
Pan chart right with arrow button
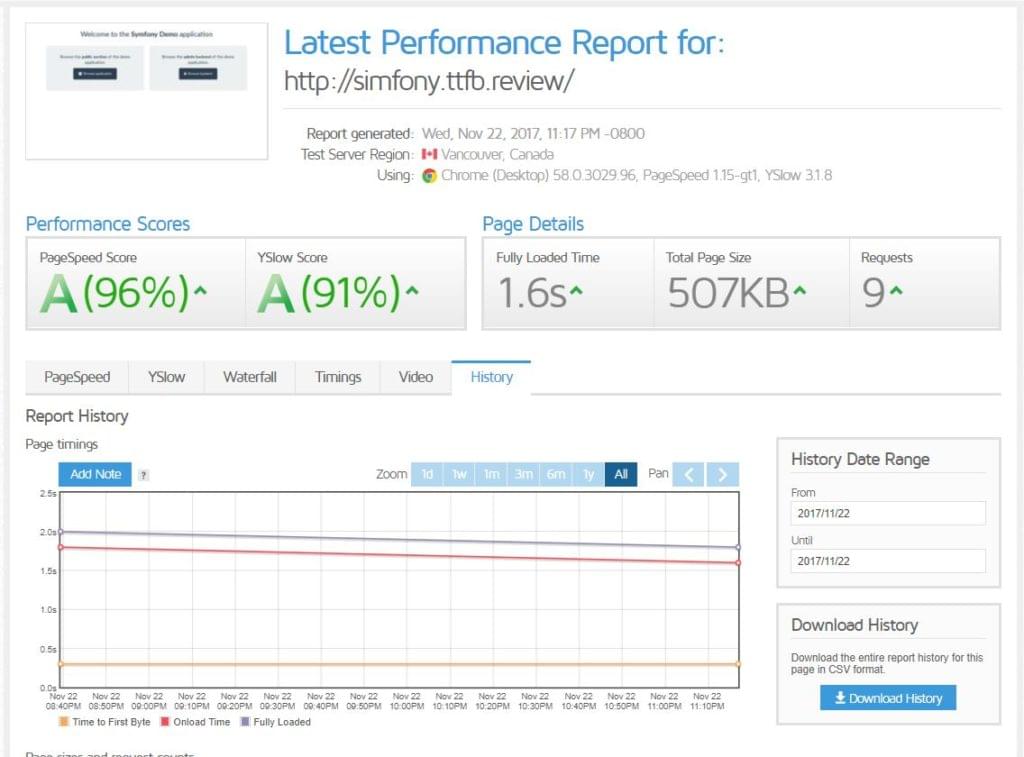[723, 474]
